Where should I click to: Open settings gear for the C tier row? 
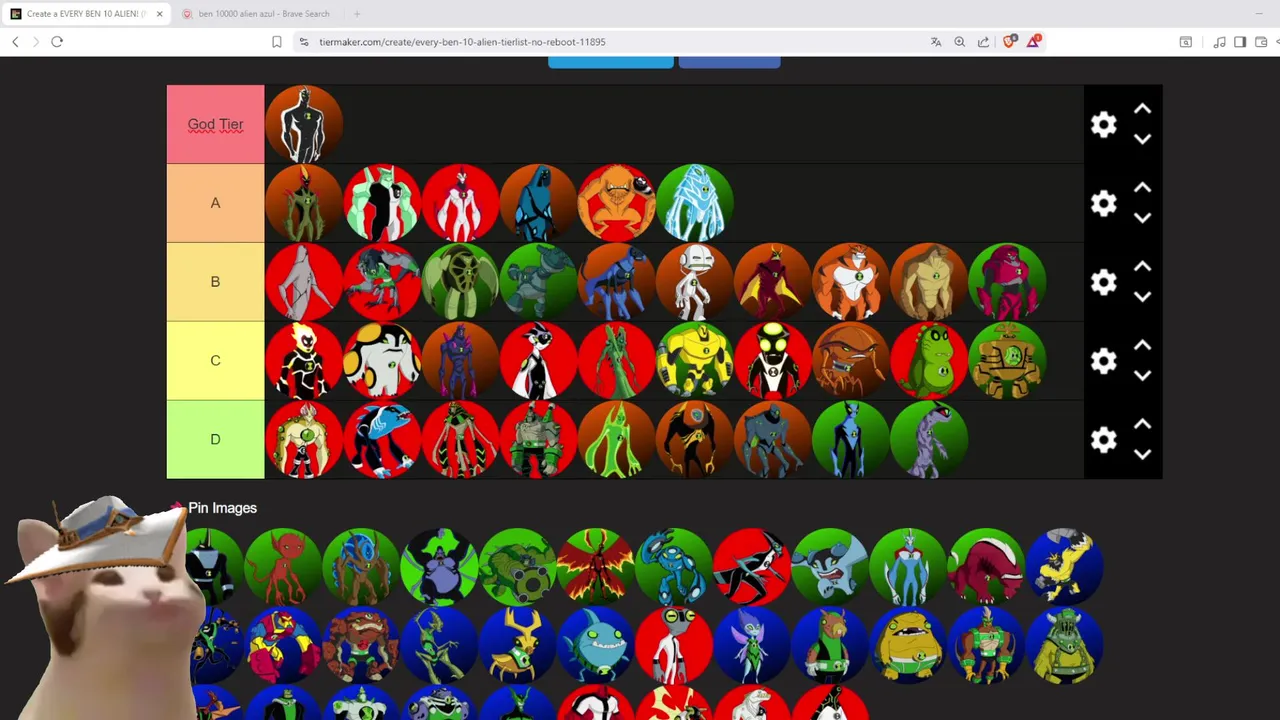1103,361
